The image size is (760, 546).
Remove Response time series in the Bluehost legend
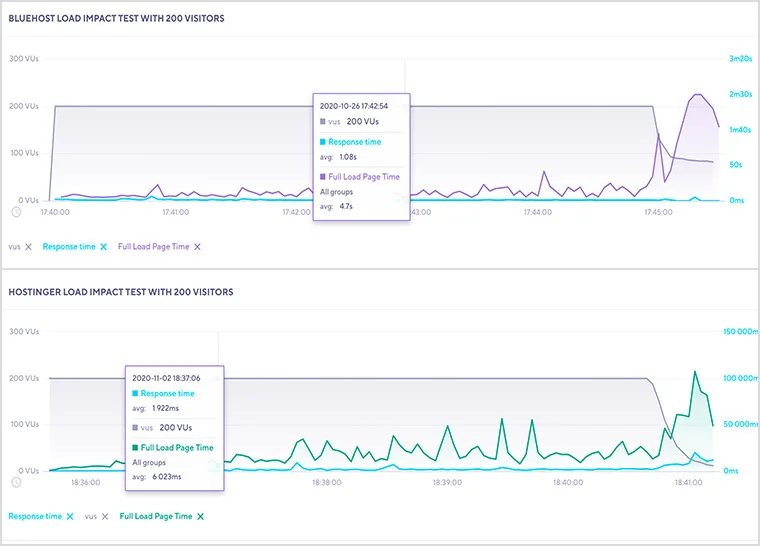tap(103, 247)
